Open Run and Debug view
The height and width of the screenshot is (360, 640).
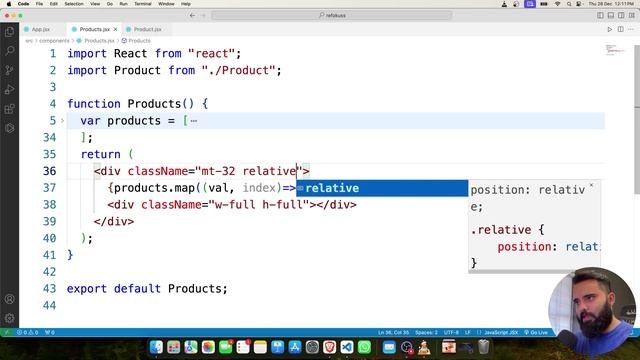pyautogui.click(x=9, y=89)
